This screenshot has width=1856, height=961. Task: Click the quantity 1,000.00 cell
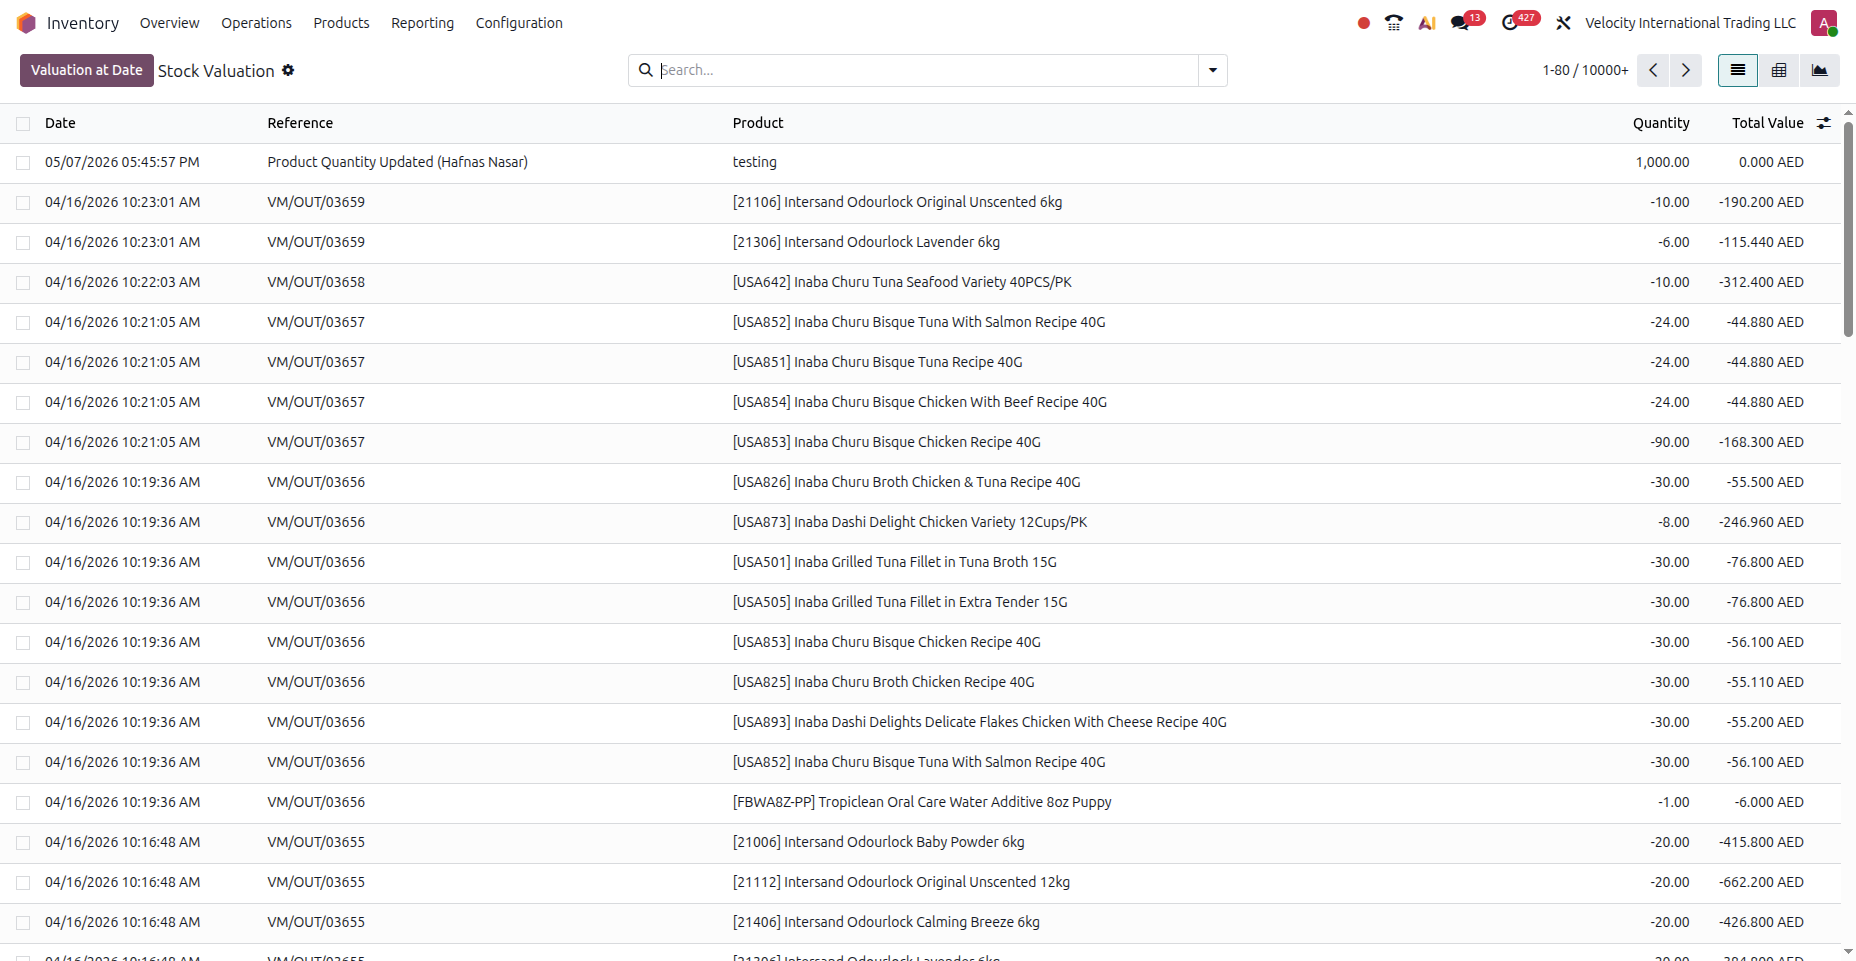(x=1662, y=162)
